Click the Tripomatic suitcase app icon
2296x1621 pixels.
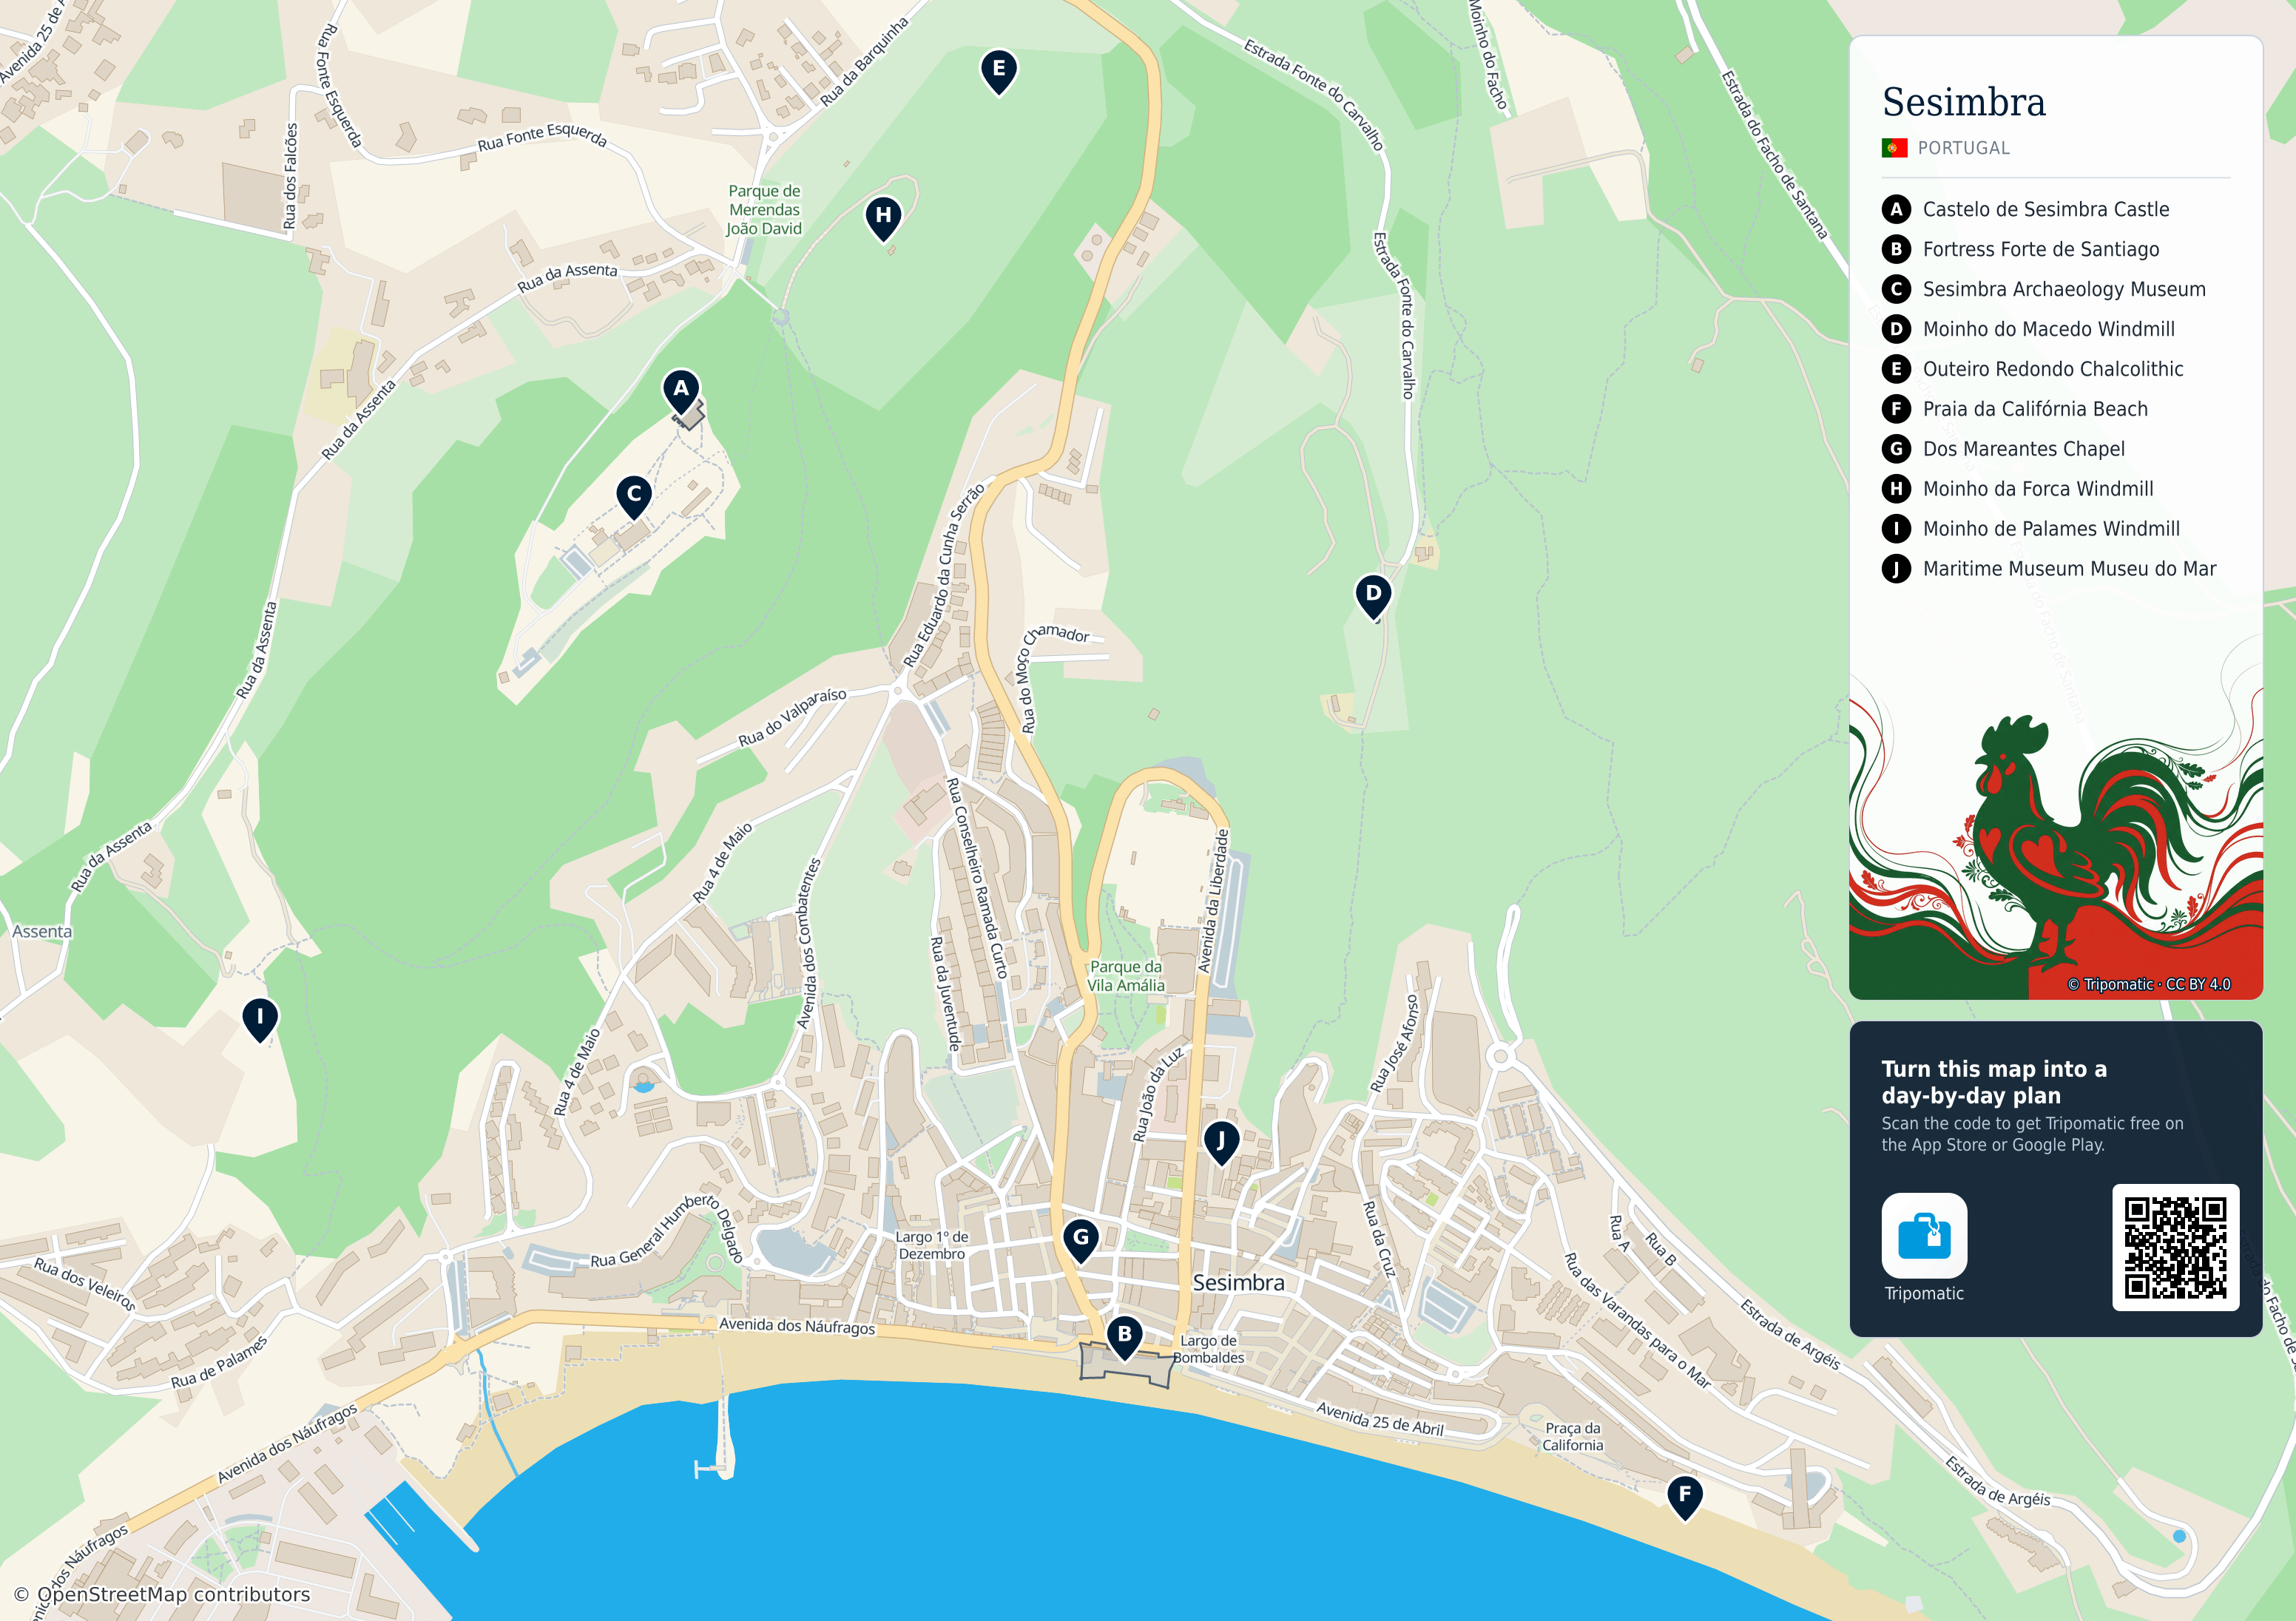point(1924,1235)
